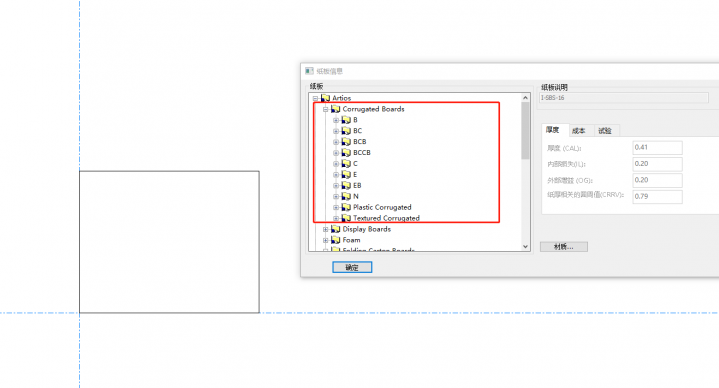Click the BCCB folder icon
719x388 pixels.
point(346,153)
